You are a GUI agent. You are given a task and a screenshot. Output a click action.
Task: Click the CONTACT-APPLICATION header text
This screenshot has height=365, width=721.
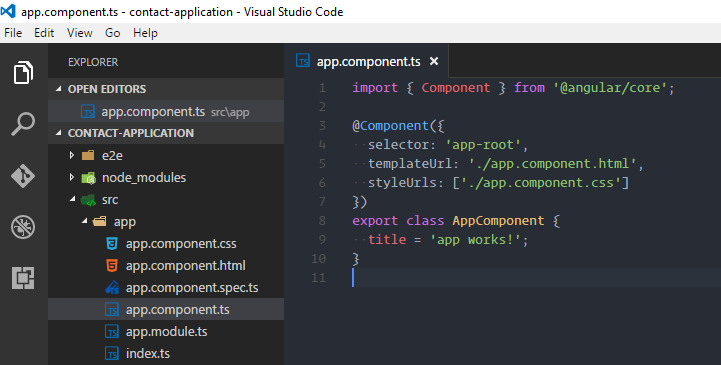(131, 133)
